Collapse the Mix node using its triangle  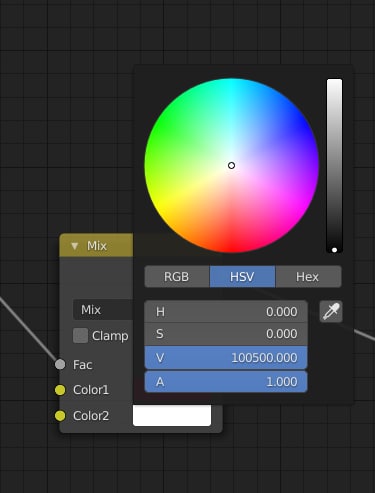click(x=75, y=246)
